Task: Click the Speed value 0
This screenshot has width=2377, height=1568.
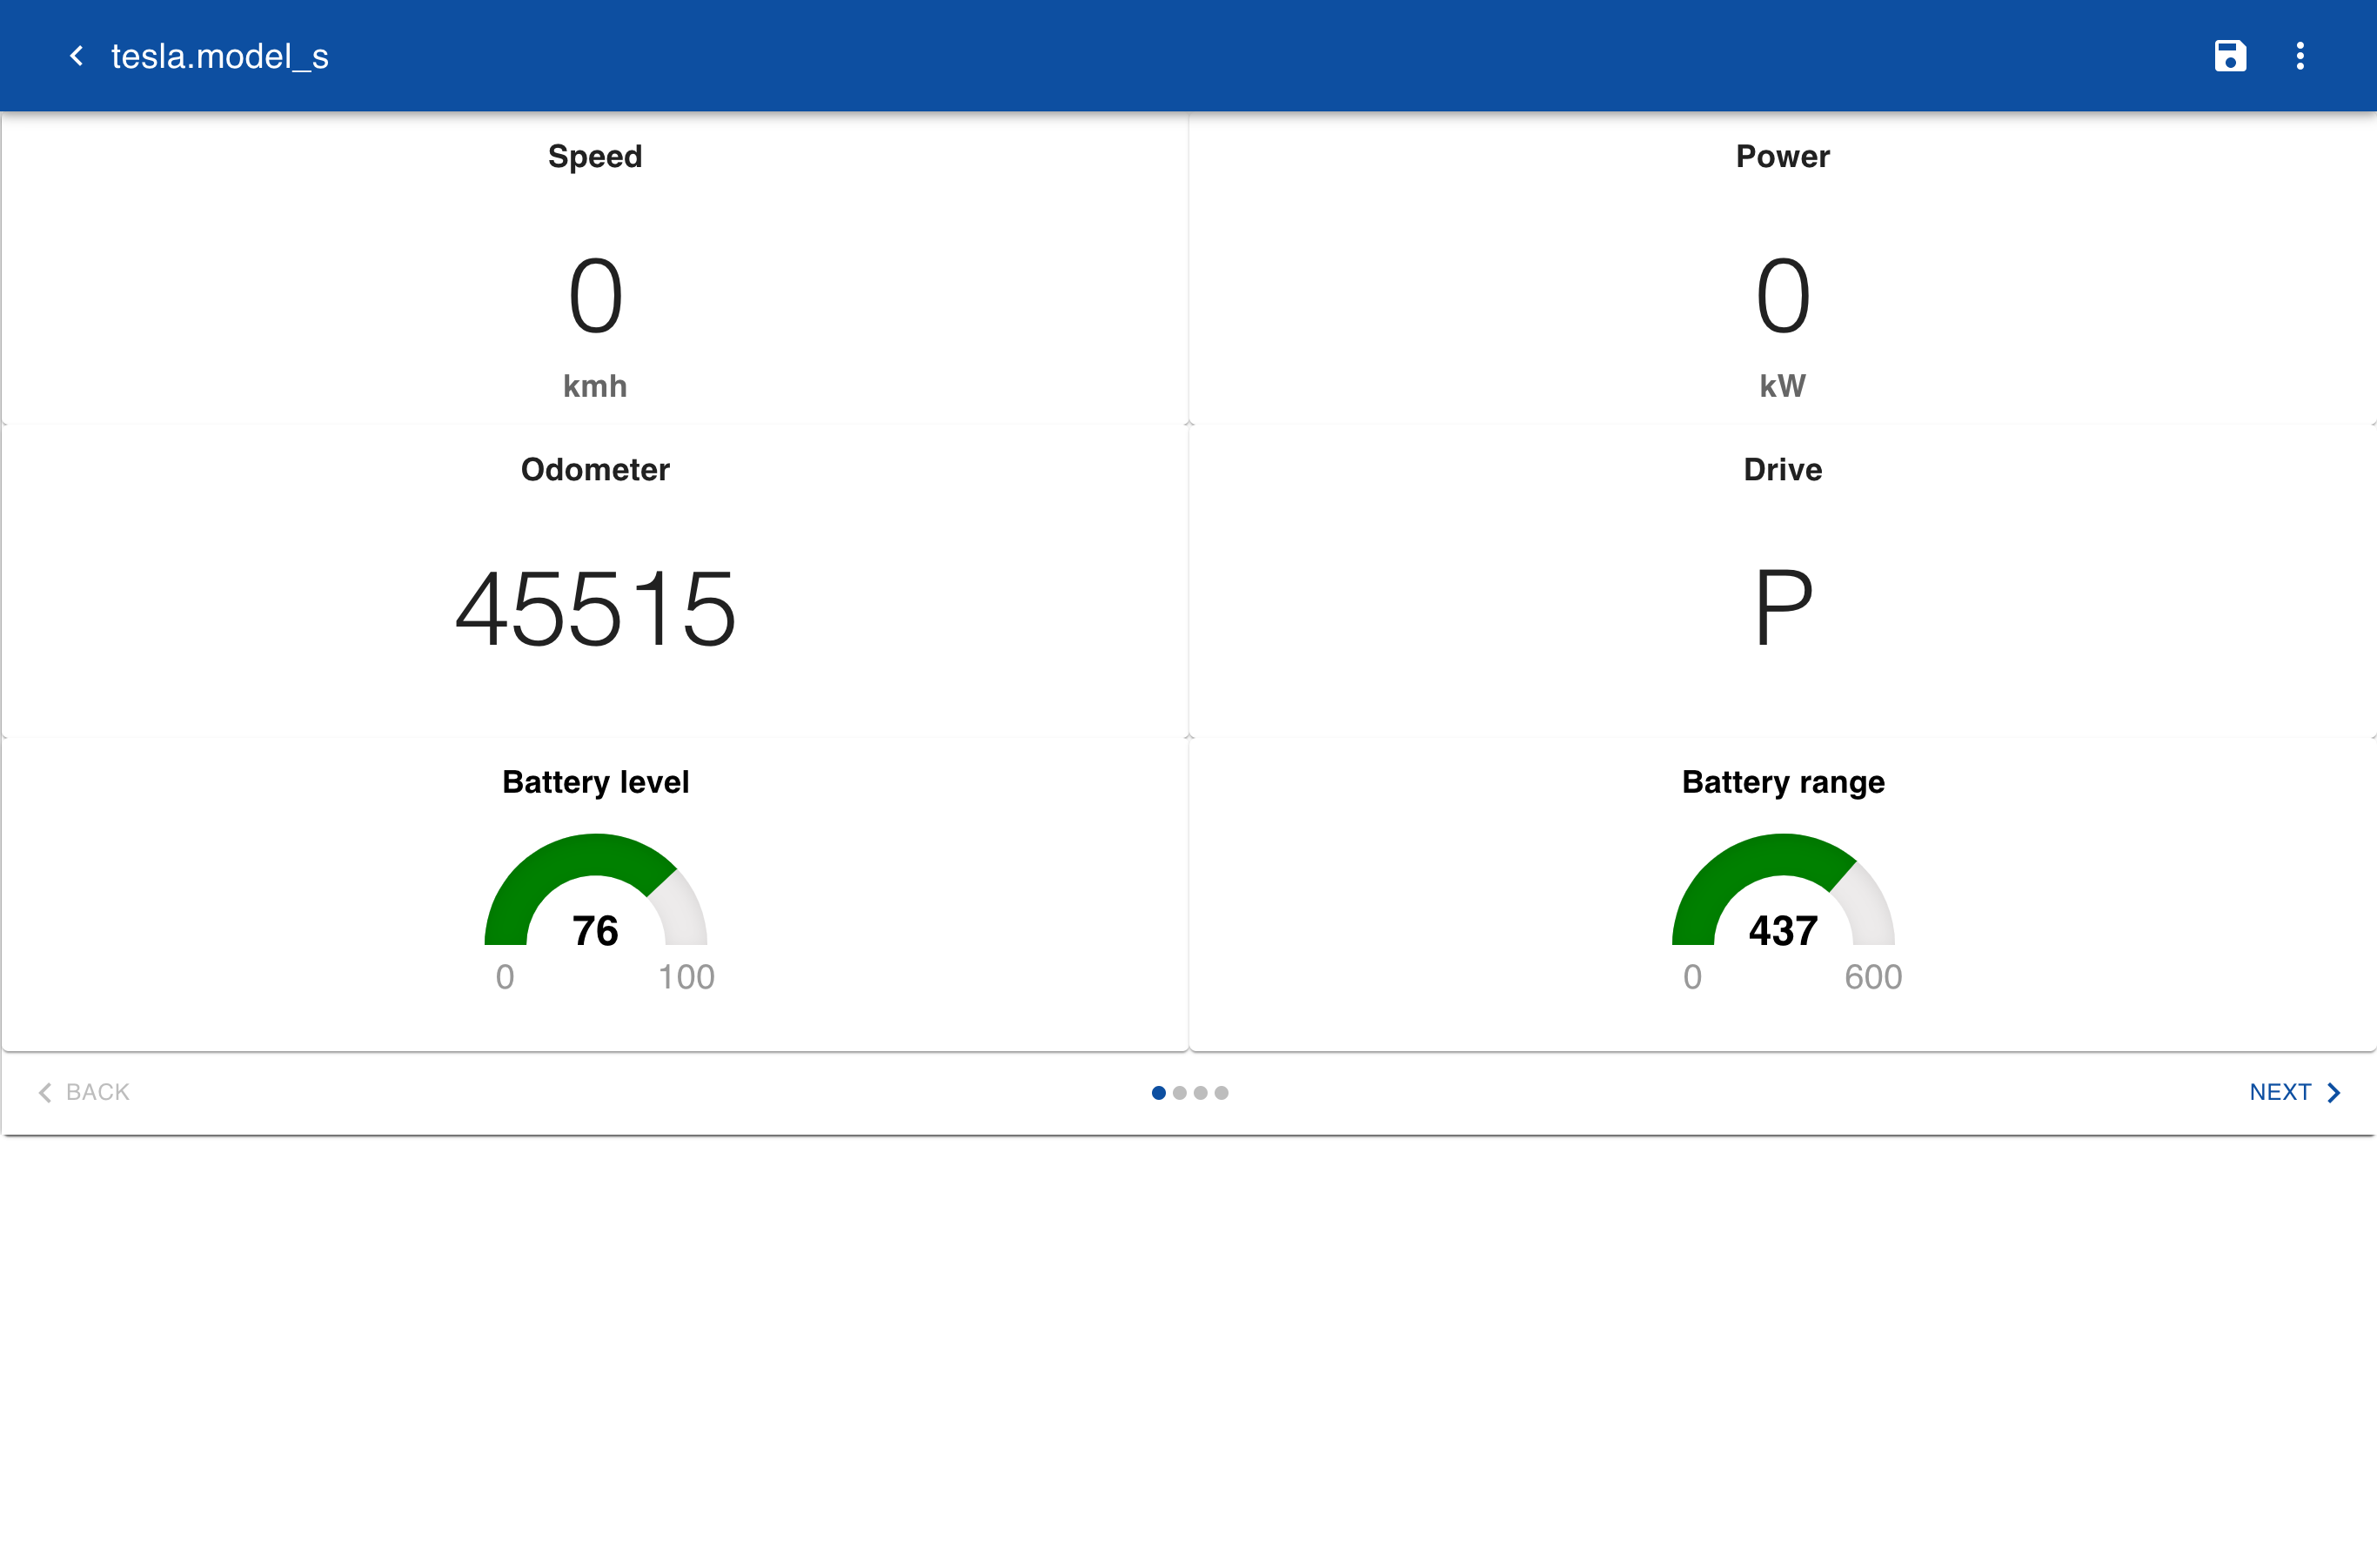Action: point(595,296)
